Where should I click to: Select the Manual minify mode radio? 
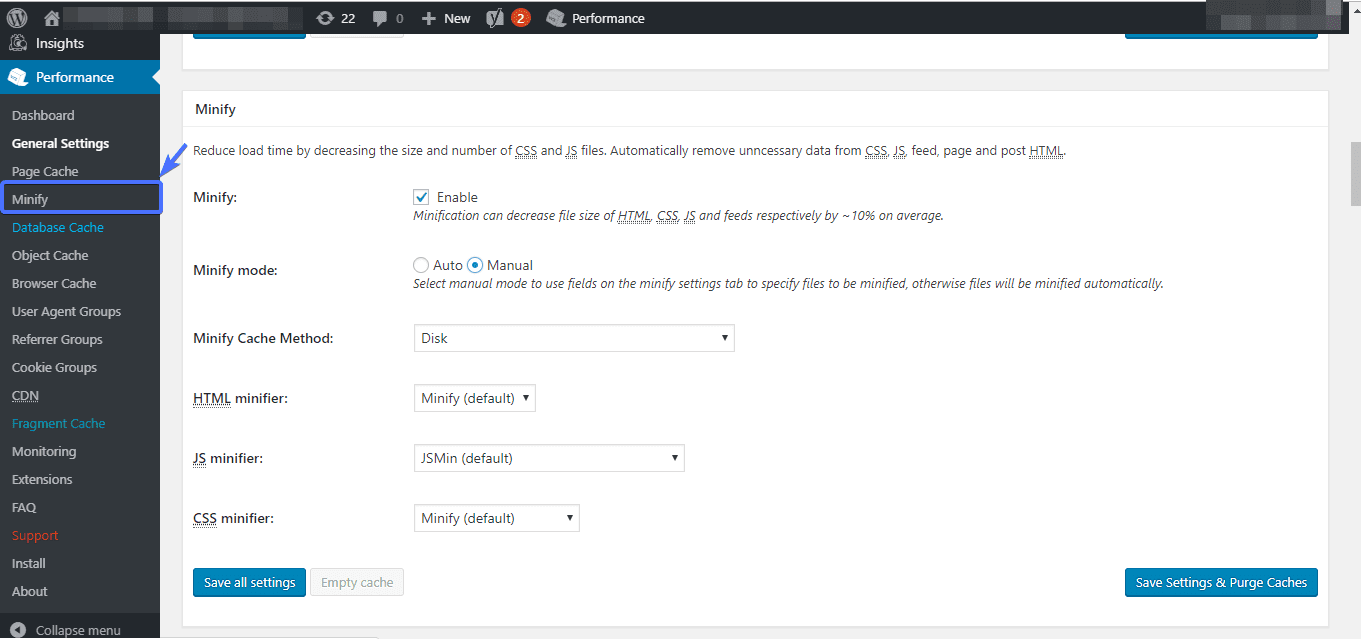475,265
